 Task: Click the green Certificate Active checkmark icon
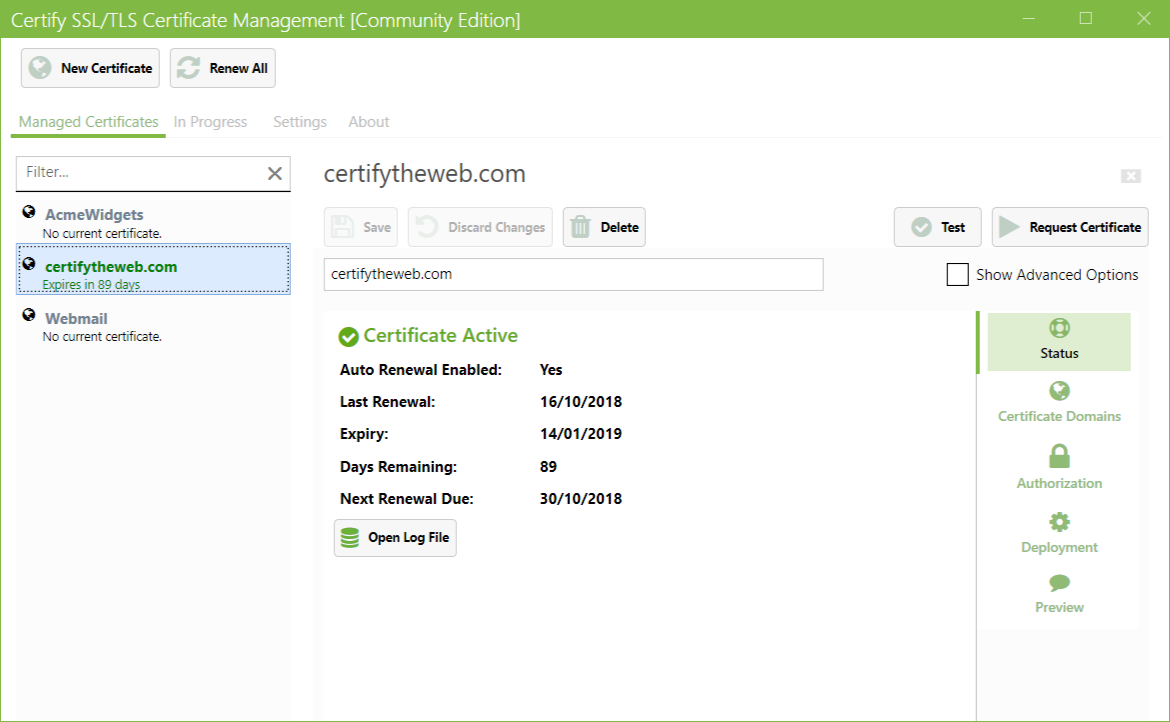click(x=348, y=337)
